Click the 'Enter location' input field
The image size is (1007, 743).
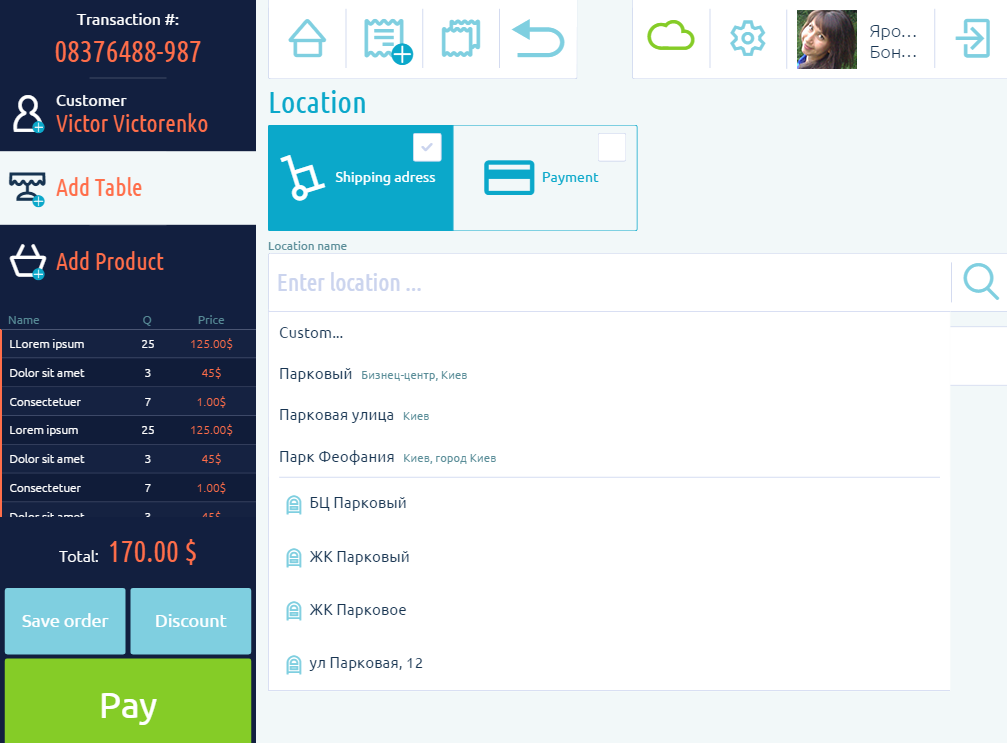(608, 283)
